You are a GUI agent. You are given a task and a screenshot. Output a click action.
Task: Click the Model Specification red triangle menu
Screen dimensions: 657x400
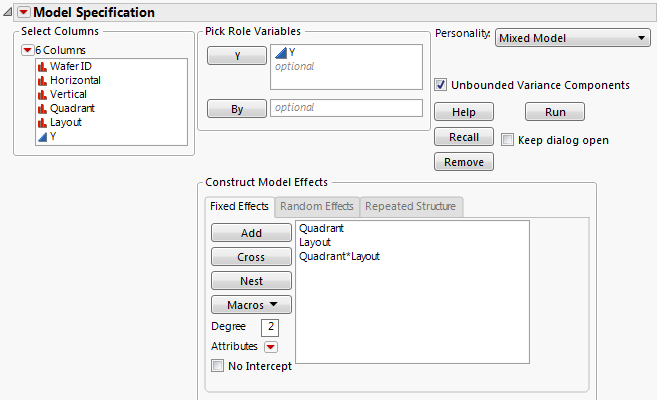(x=25, y=13)
